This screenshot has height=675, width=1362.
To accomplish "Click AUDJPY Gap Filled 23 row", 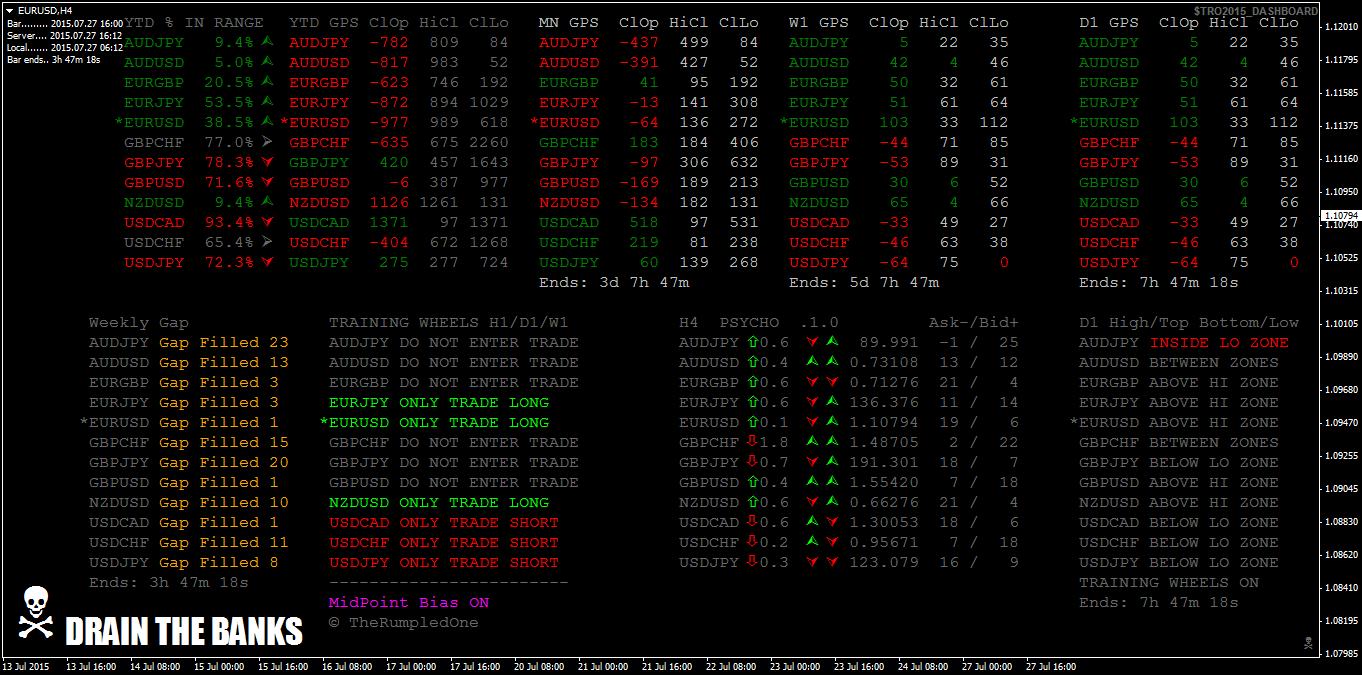I will point(189,343).
